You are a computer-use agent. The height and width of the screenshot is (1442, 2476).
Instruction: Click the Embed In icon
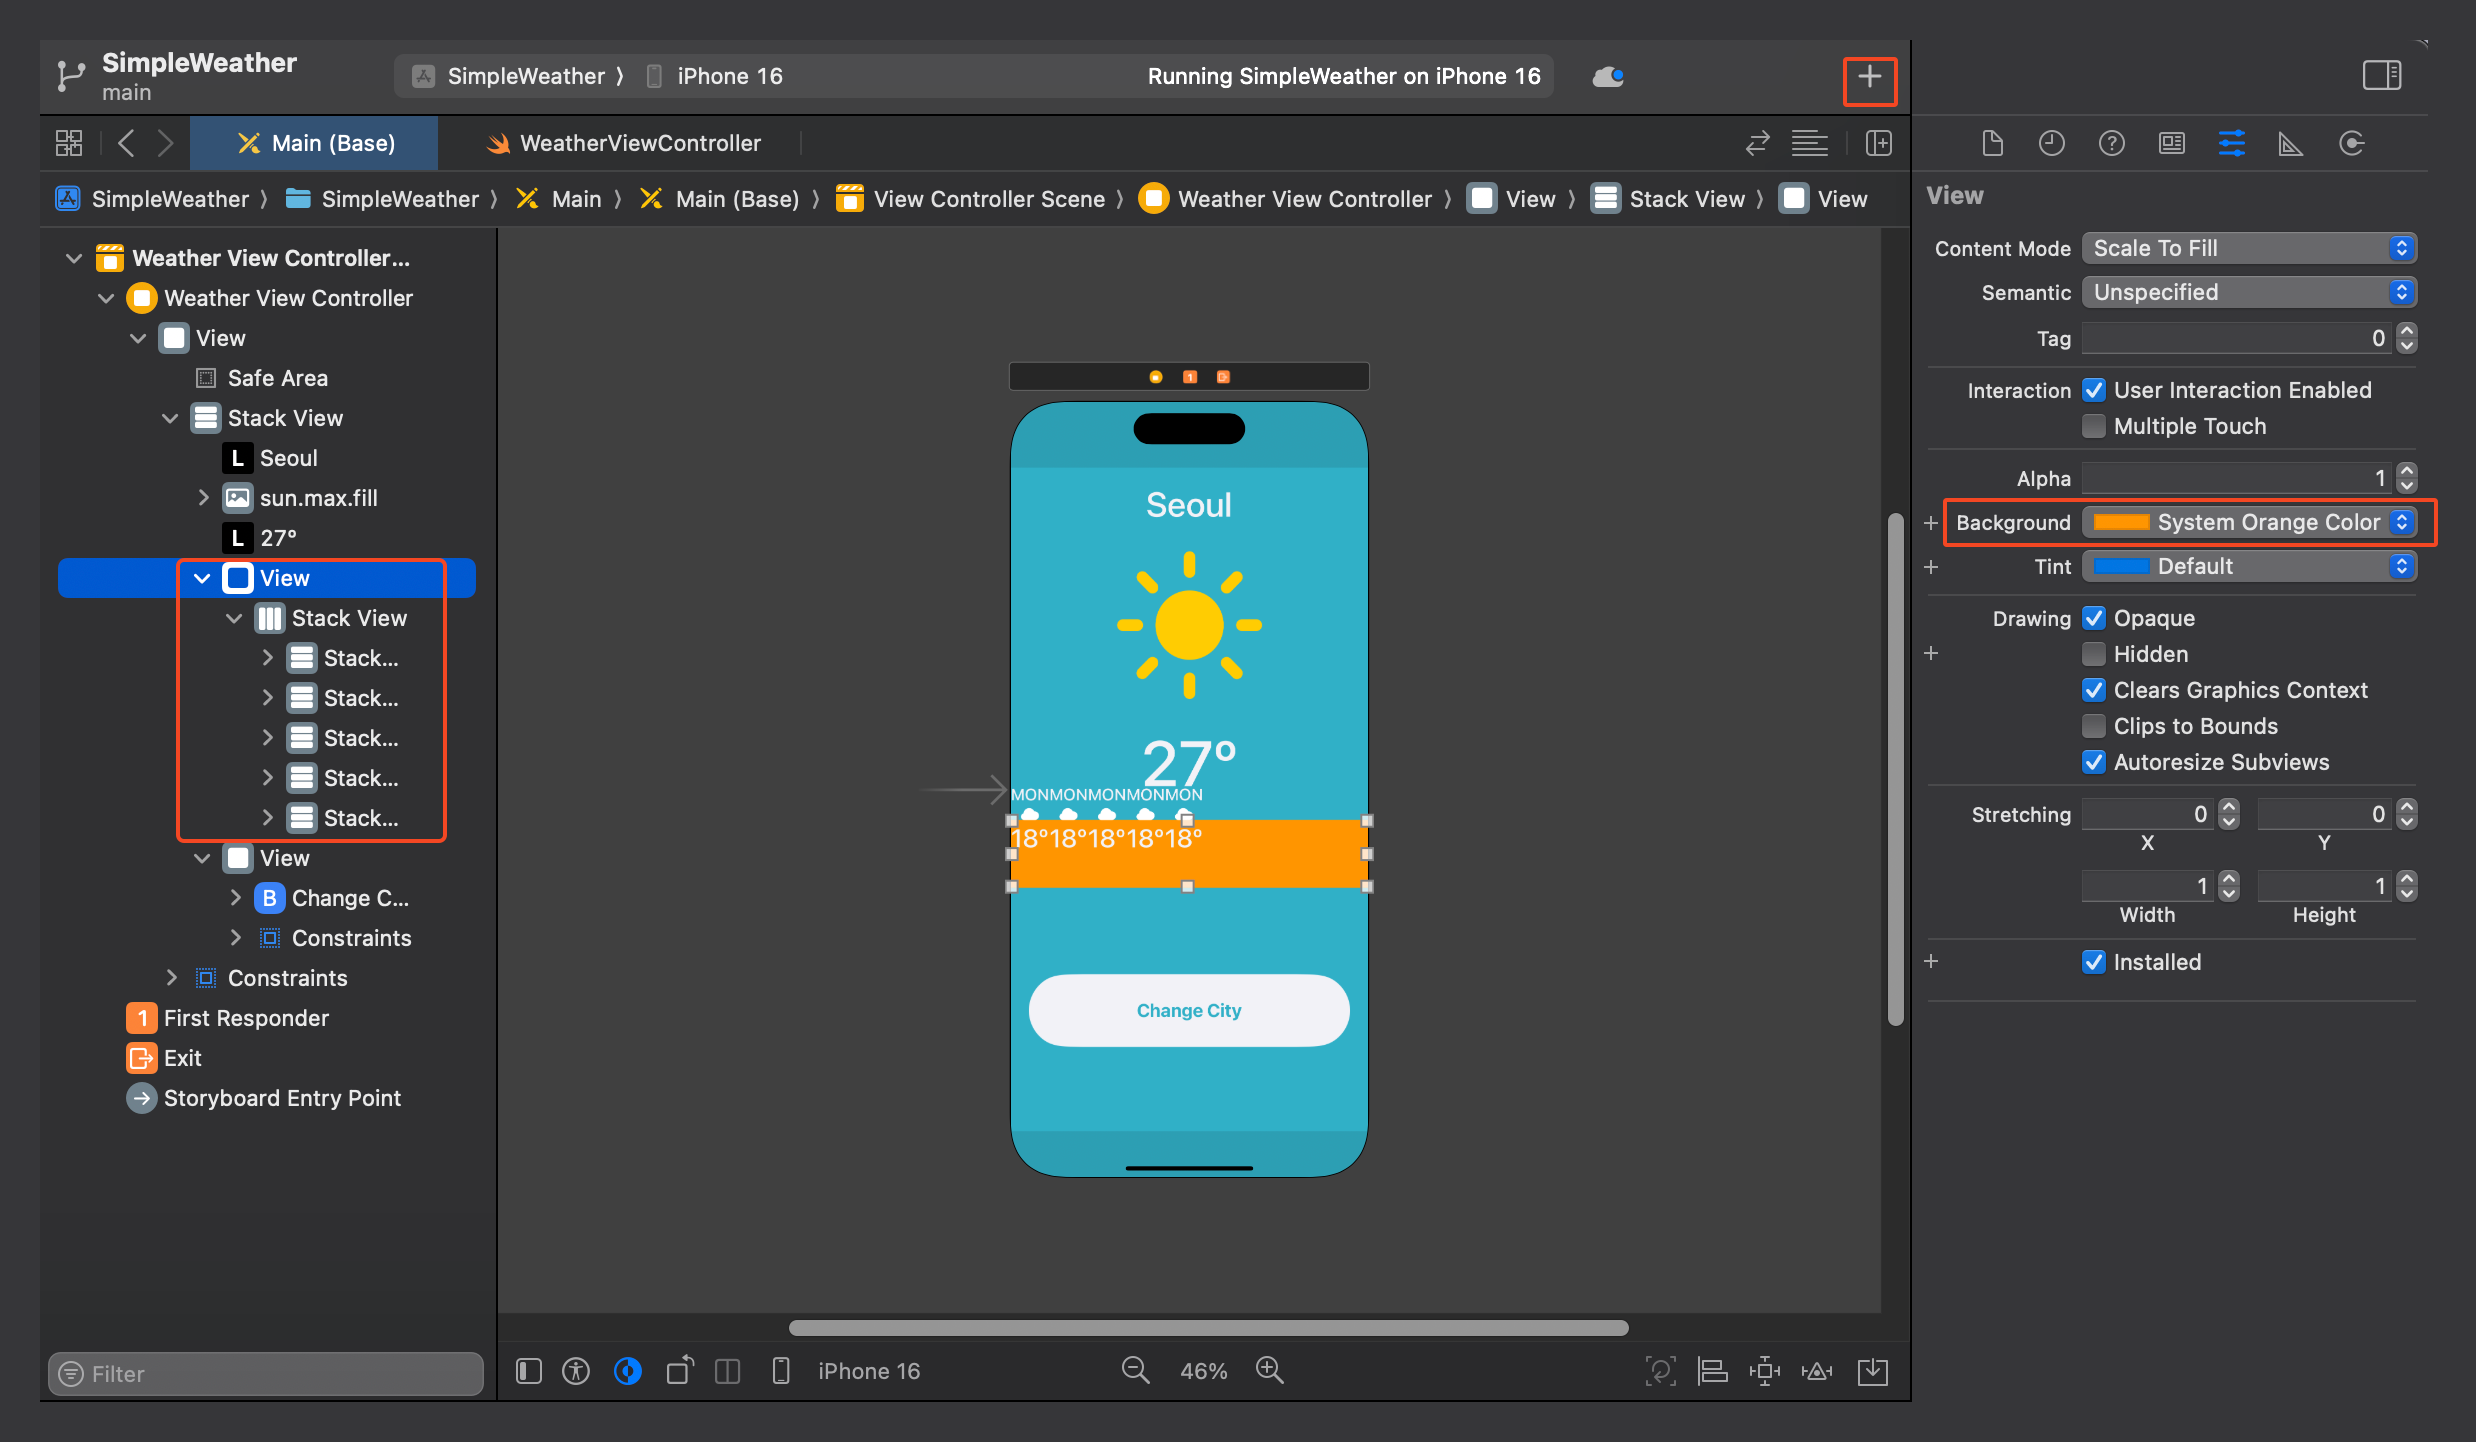[1872, 1371]
